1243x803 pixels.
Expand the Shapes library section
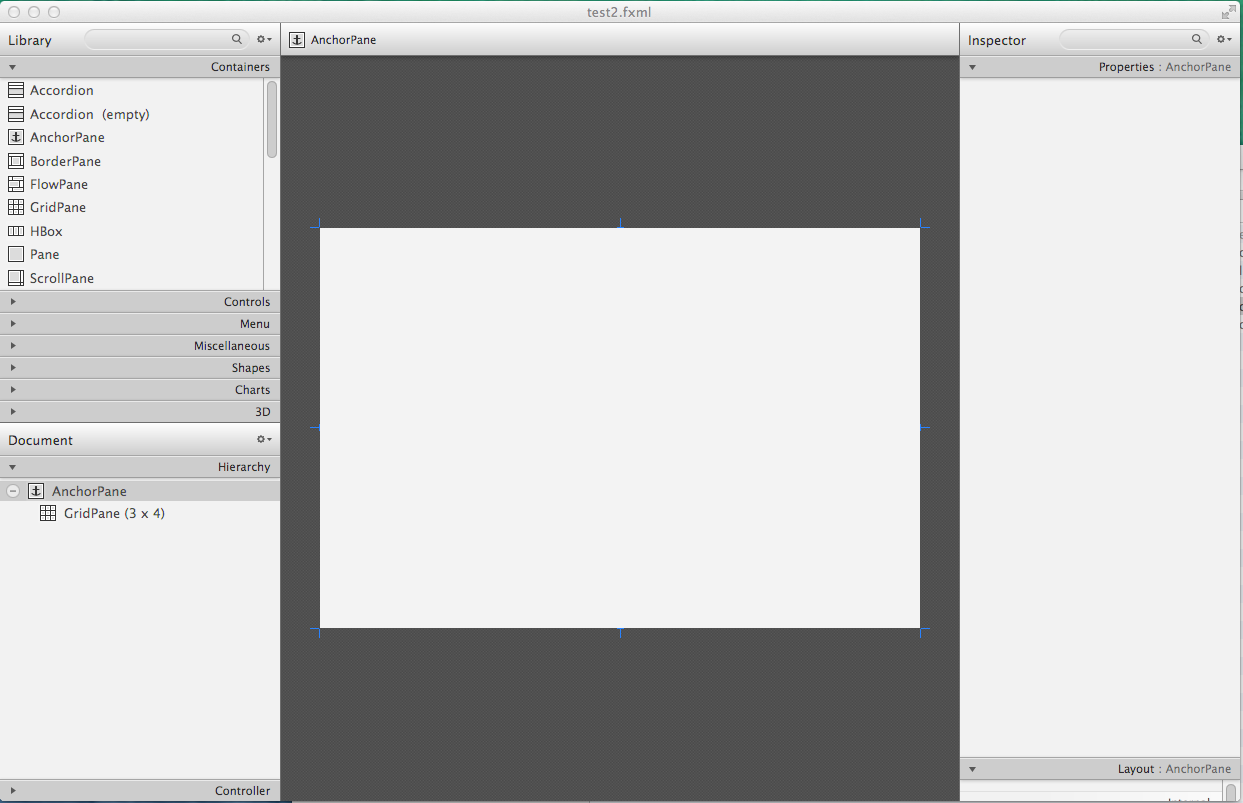coord(140,368)
